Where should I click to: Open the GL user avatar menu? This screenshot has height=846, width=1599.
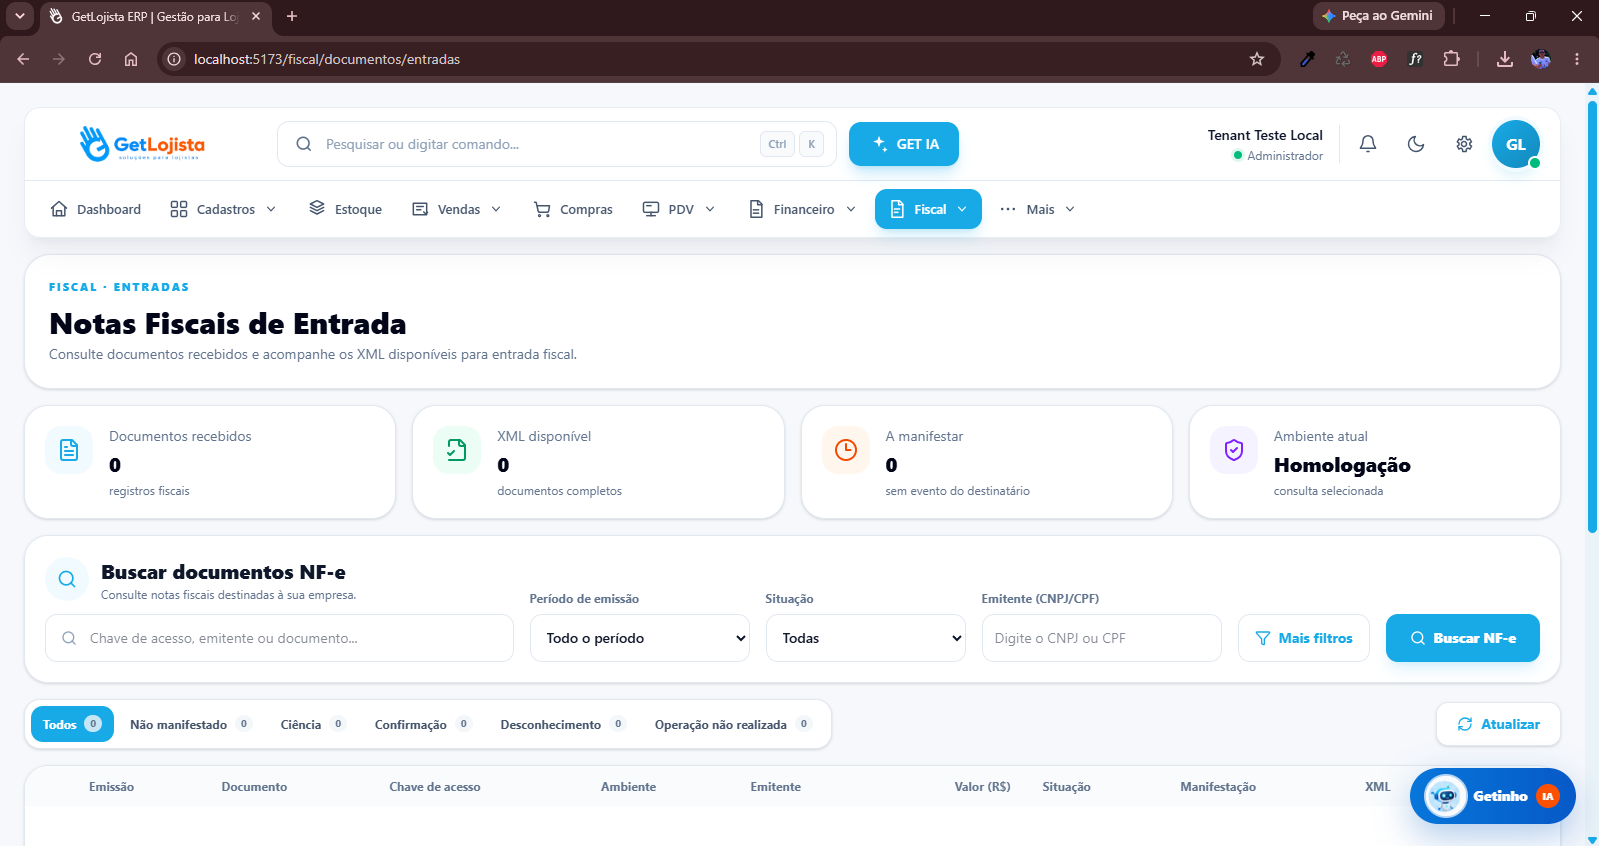(x=1516, y=144)
